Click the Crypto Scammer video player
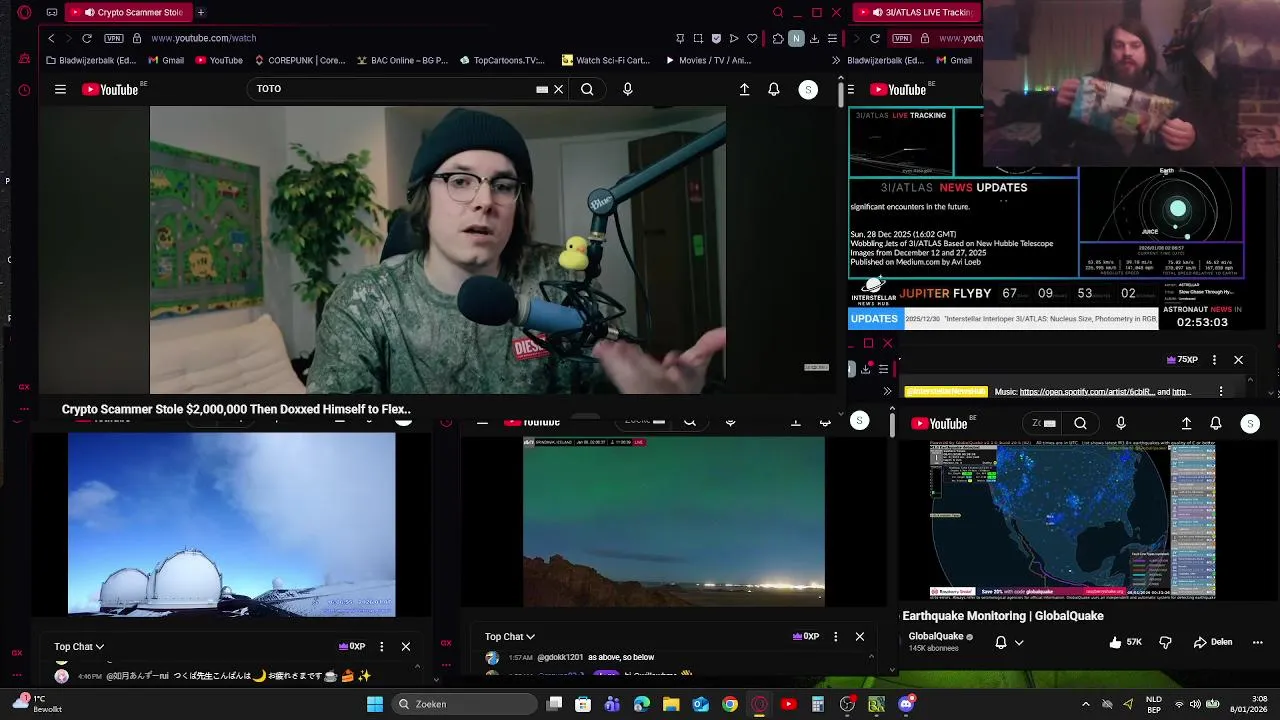 pyautogui.click(x=438, y=250)
